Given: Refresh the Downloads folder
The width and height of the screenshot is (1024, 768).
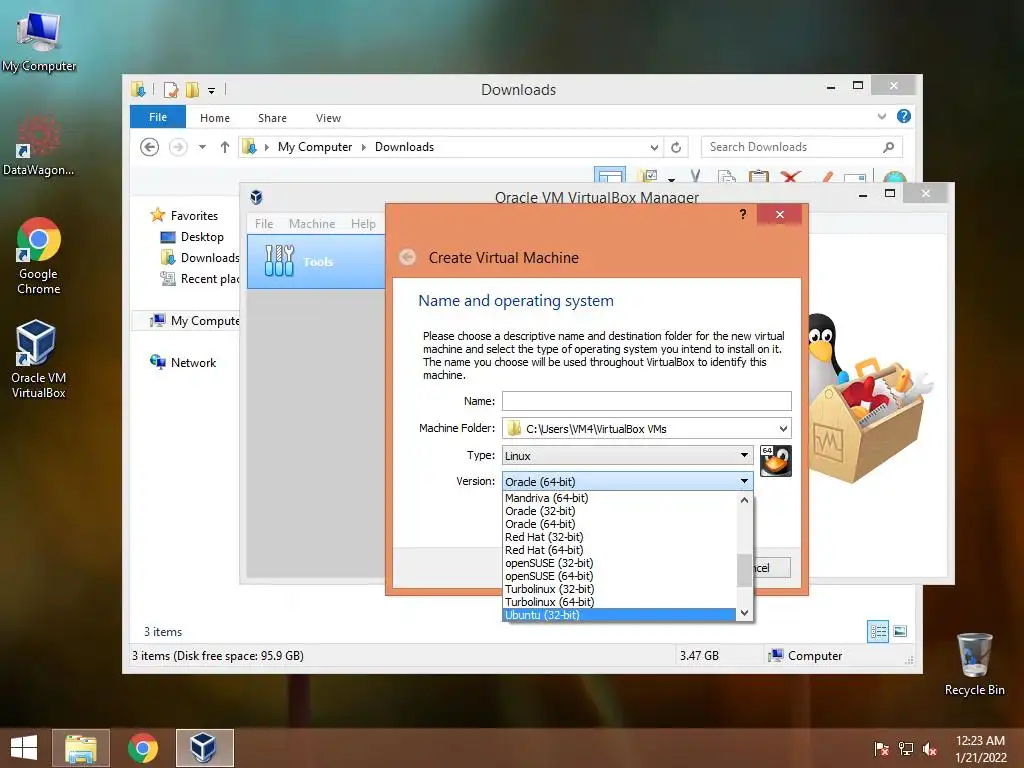Looking at the screenshot, I should [676, 148].
